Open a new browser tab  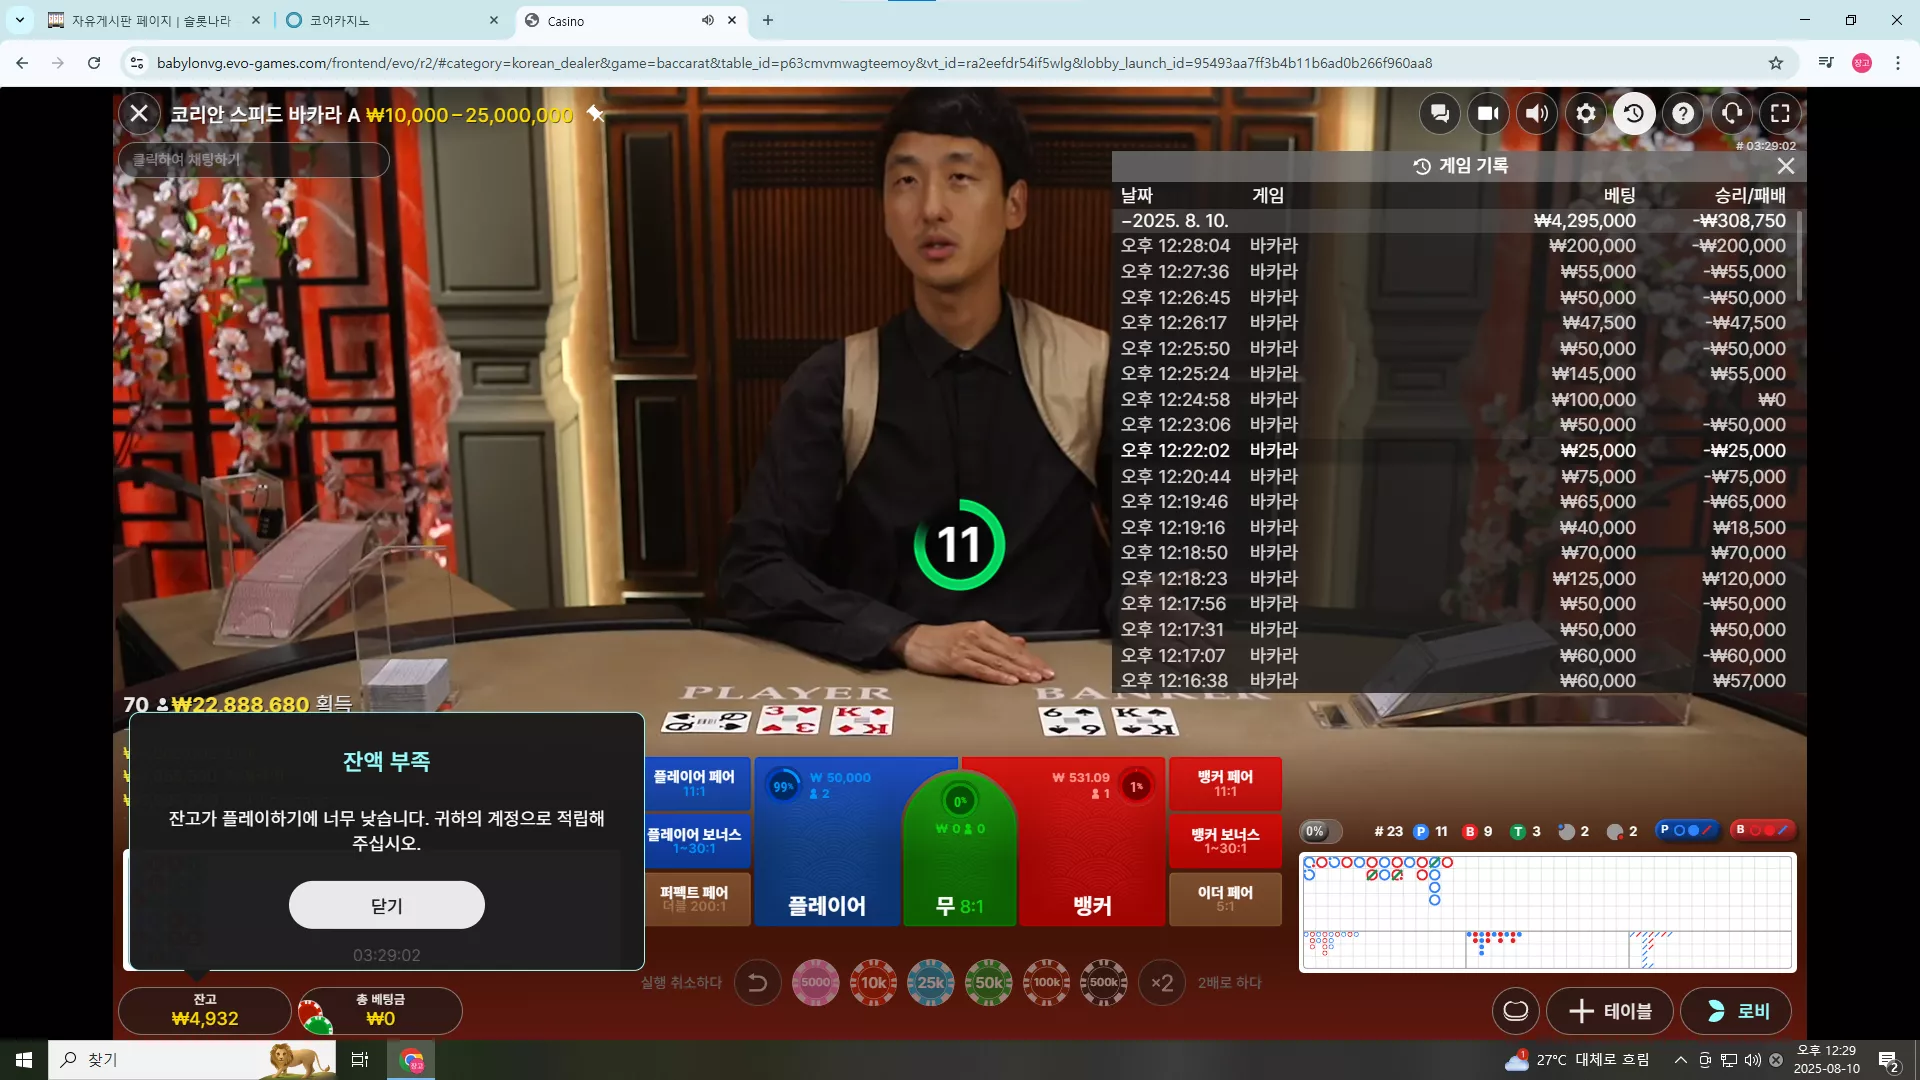coord(768,20)
